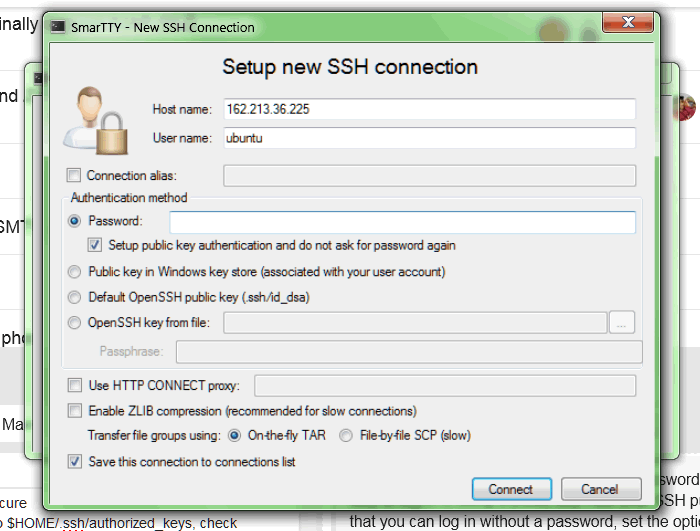Open the key file browse (...) button
Image resolution: width=700 pixels, height=531 pixels.
pos(621,322)
